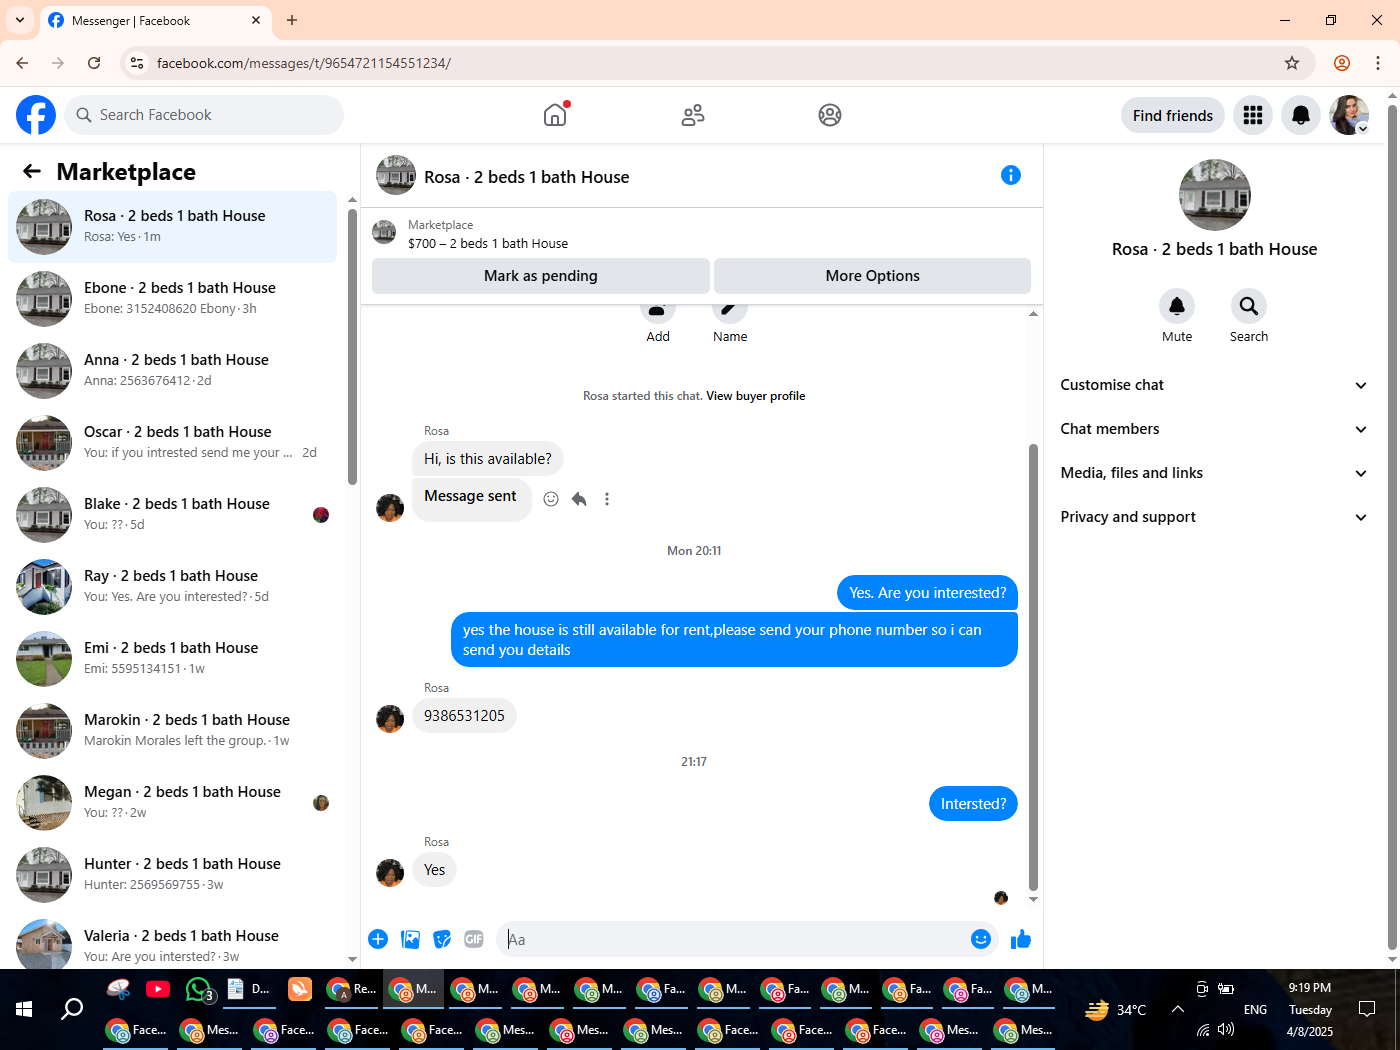The width and height of the screenshot is (1400, 1050).
Task: Open the Friends icon in top navigation
Action: (x=693, y=115)
